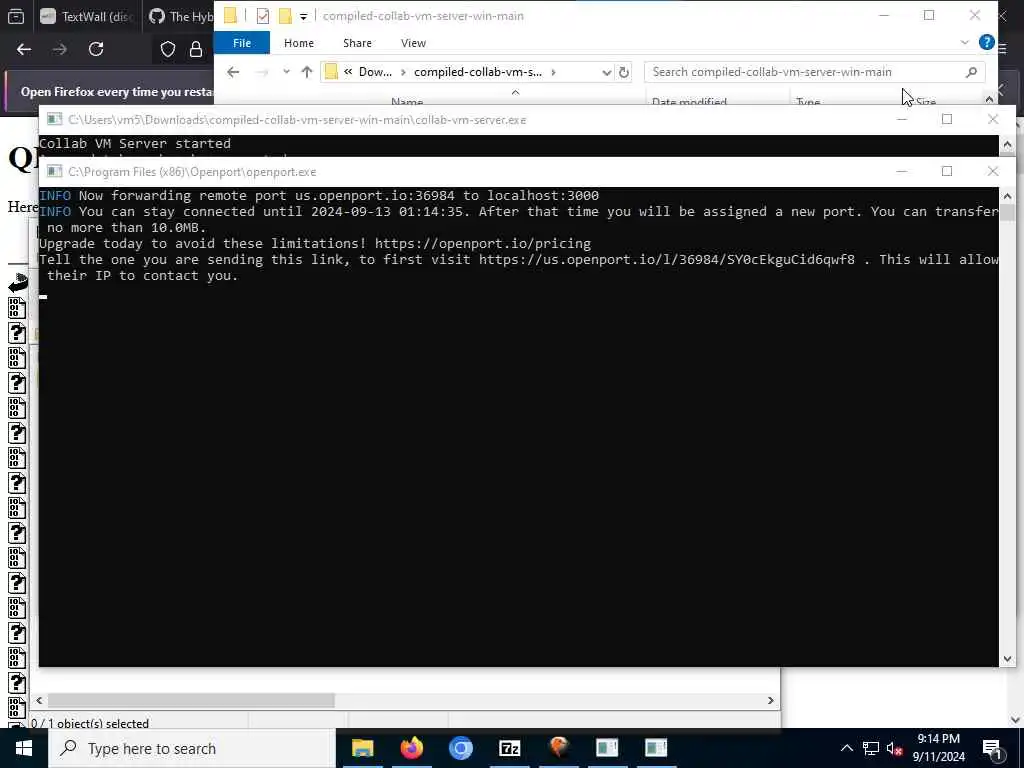1024x768 pixels.
Task: Click the Firefox site padlock icon
Action: 196,49
